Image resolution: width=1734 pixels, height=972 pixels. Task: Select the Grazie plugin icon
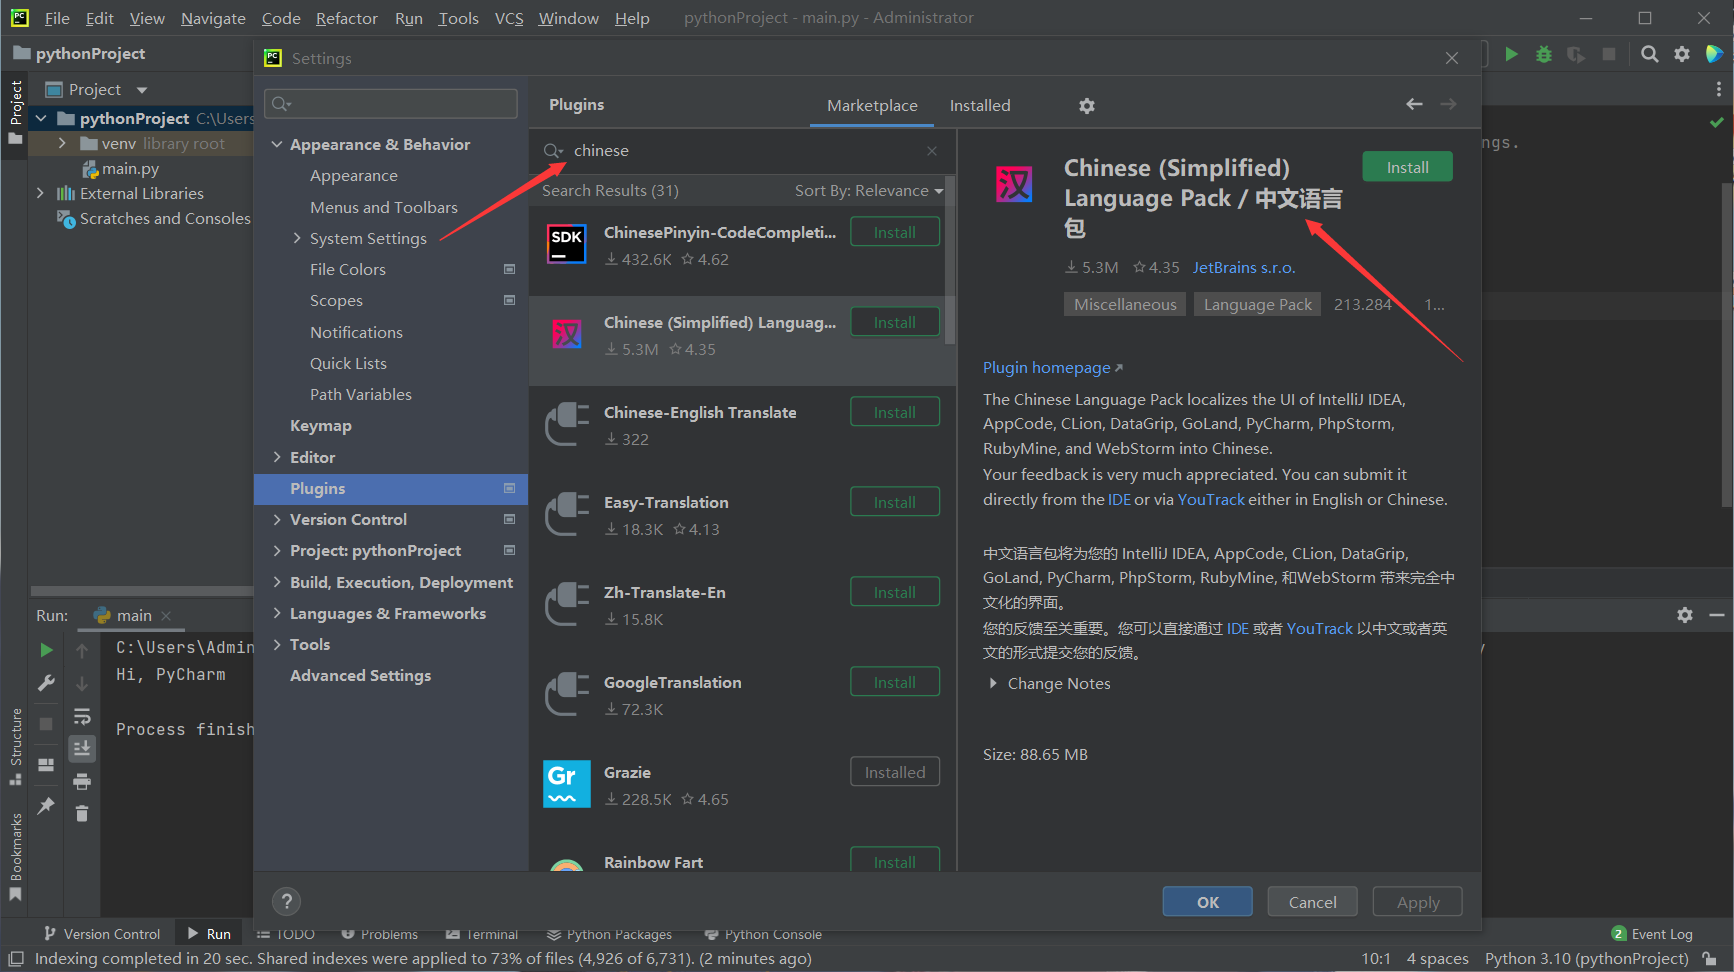coord(567,784)
